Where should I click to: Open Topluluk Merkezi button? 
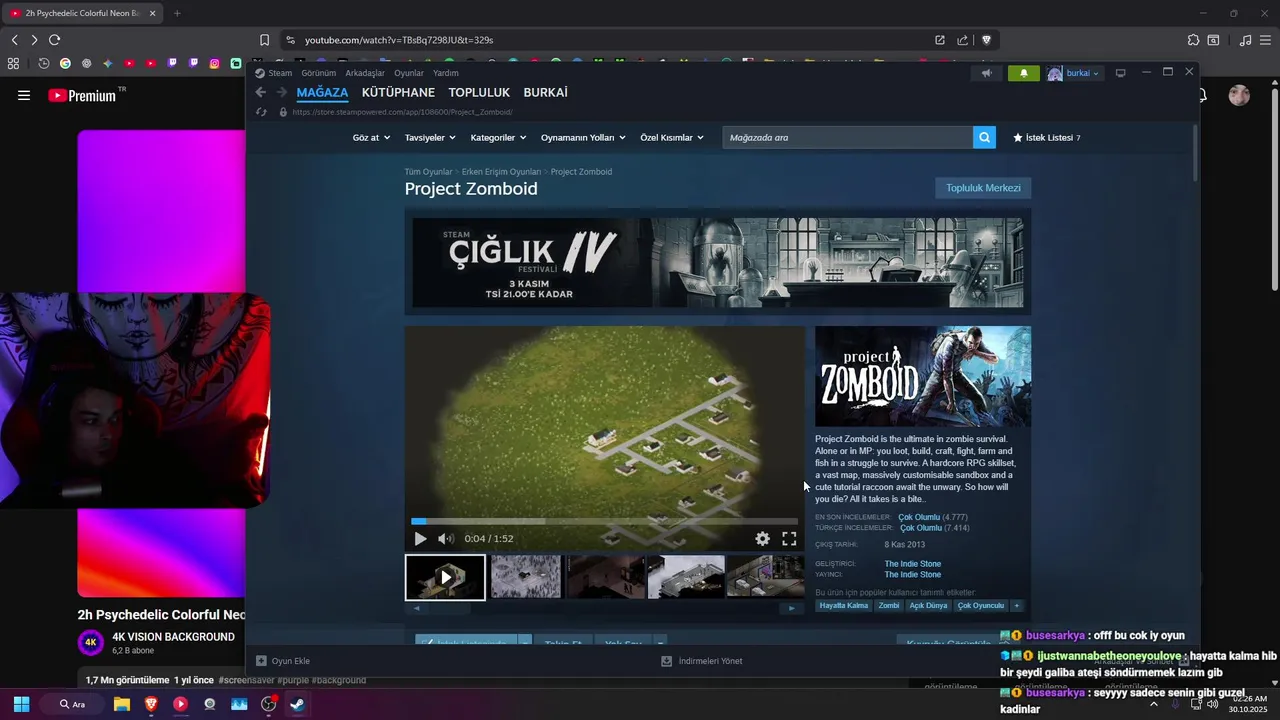point(983,188)
